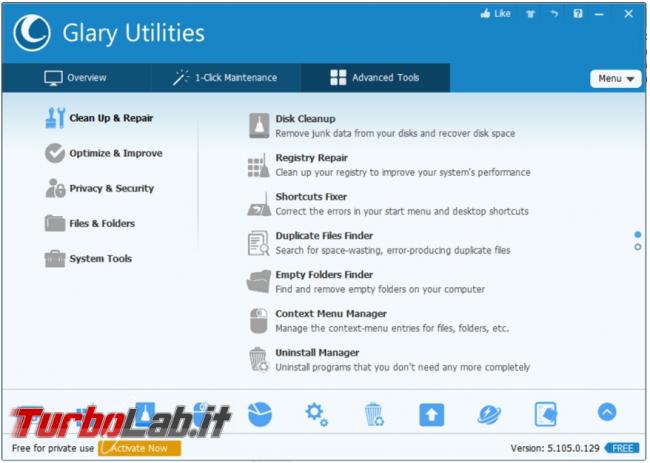Click 'Remove junk data from your disks' description

395,133
